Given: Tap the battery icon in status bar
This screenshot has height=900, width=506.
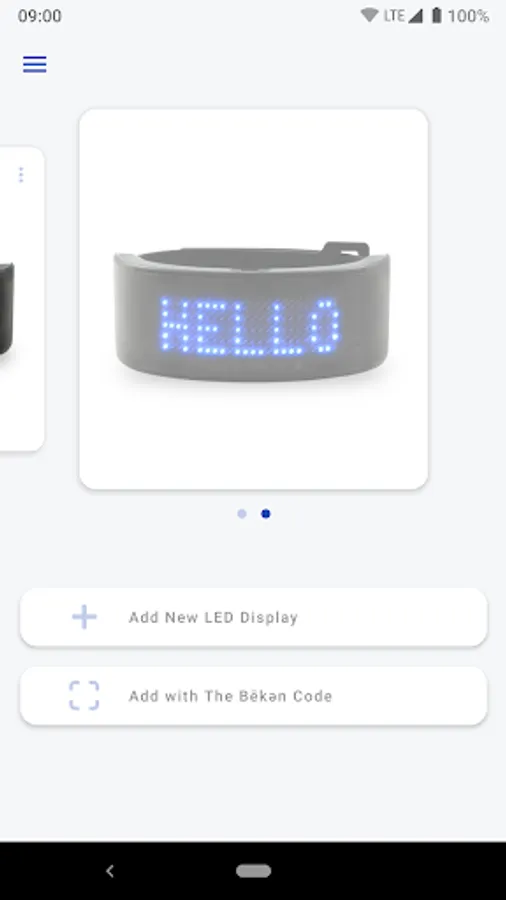Looking at the screenshot, I should coord(437,15).
